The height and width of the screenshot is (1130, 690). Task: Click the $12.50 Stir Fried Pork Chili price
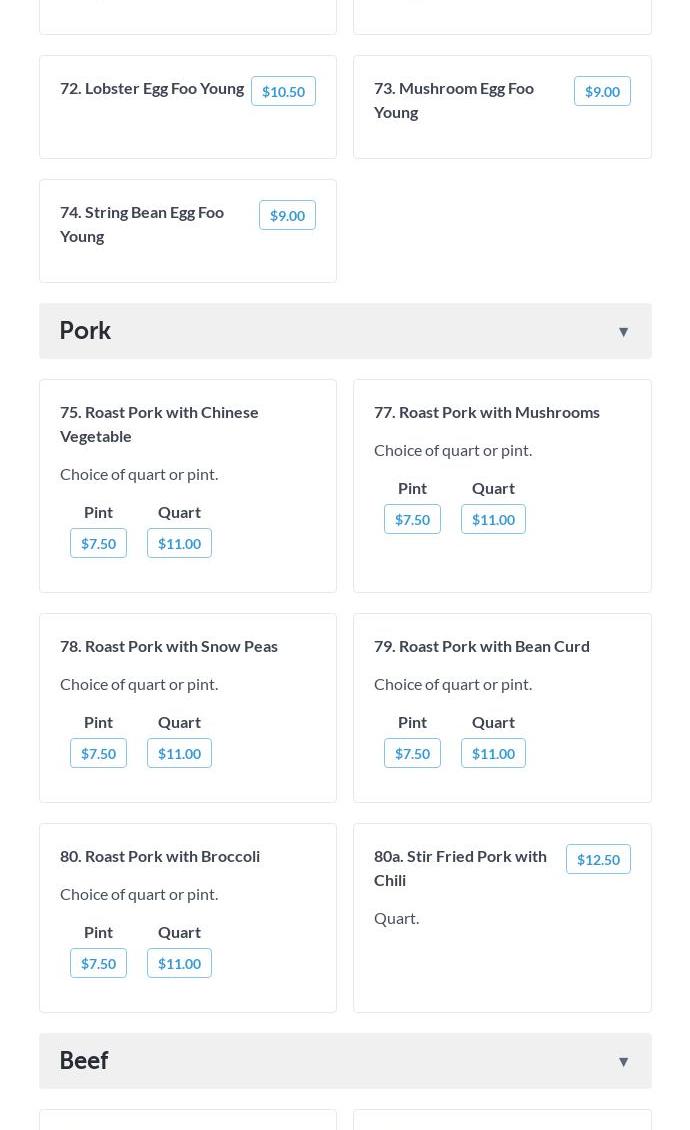[x=598, y=859]
